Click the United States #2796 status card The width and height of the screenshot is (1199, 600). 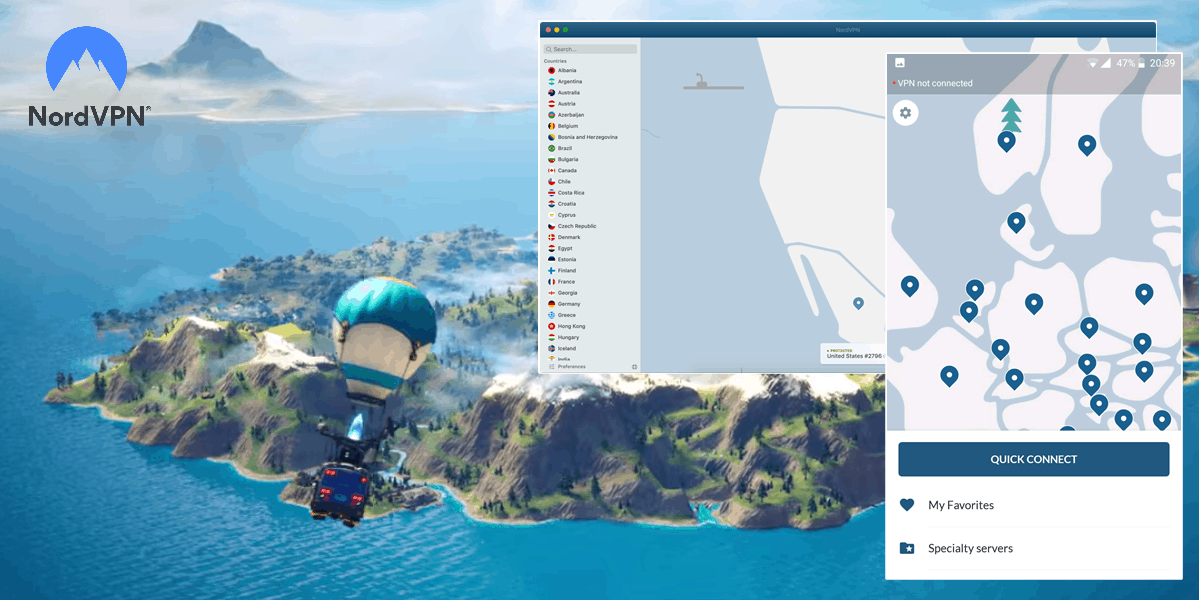(x=853, y=353)
